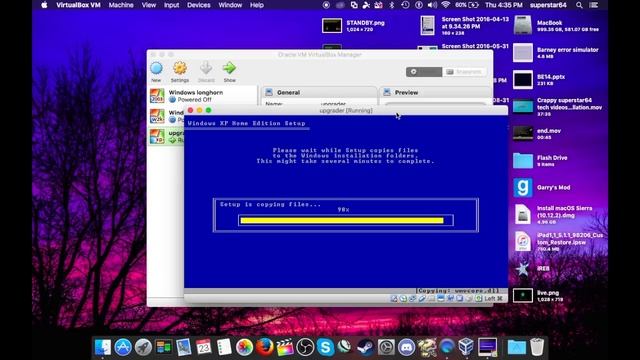The image size is (640, 360).
Task: Open the Help menu
Action: tap(257, 5)
